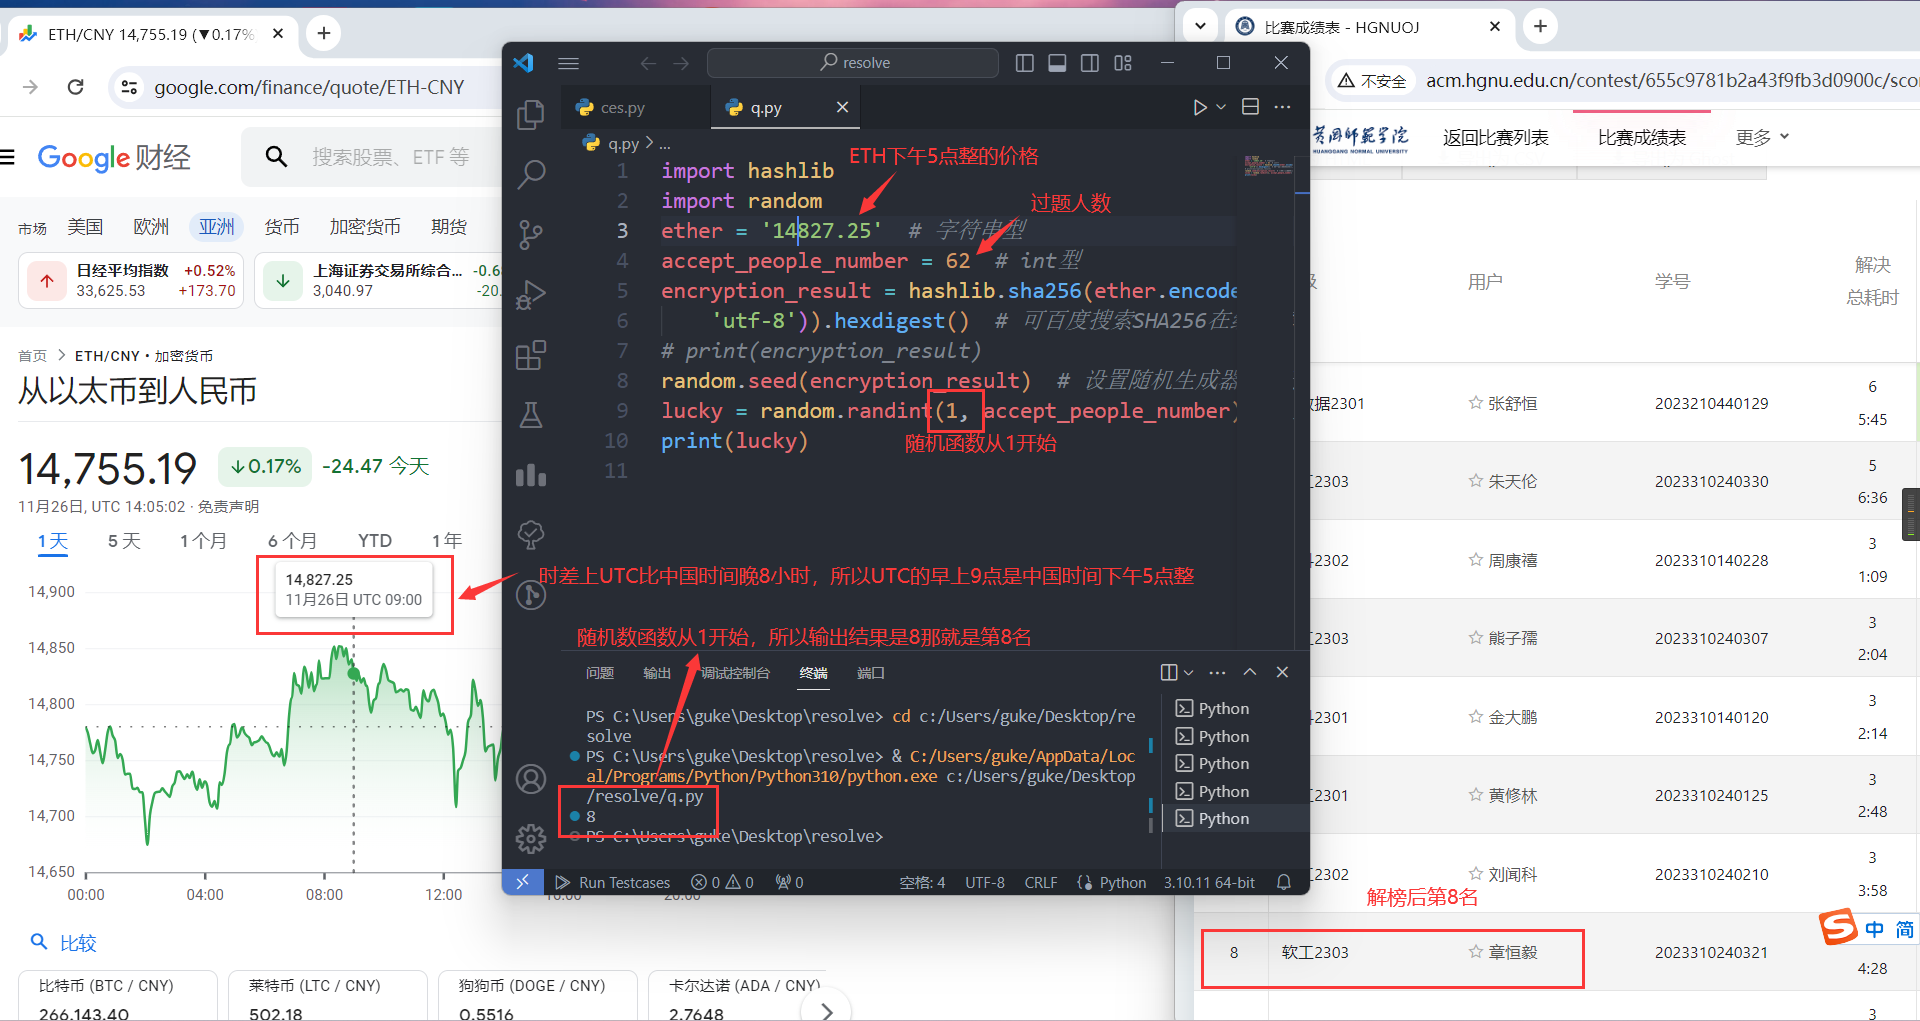The width and height of the screenshot is (1920, 1021).
Task: Open the run options dropdown arrow
Action: 1221,107
